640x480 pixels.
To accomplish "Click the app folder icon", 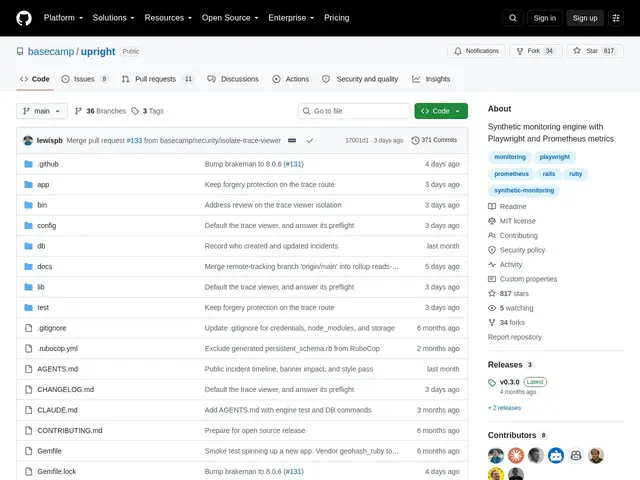I will pos(28,184).
